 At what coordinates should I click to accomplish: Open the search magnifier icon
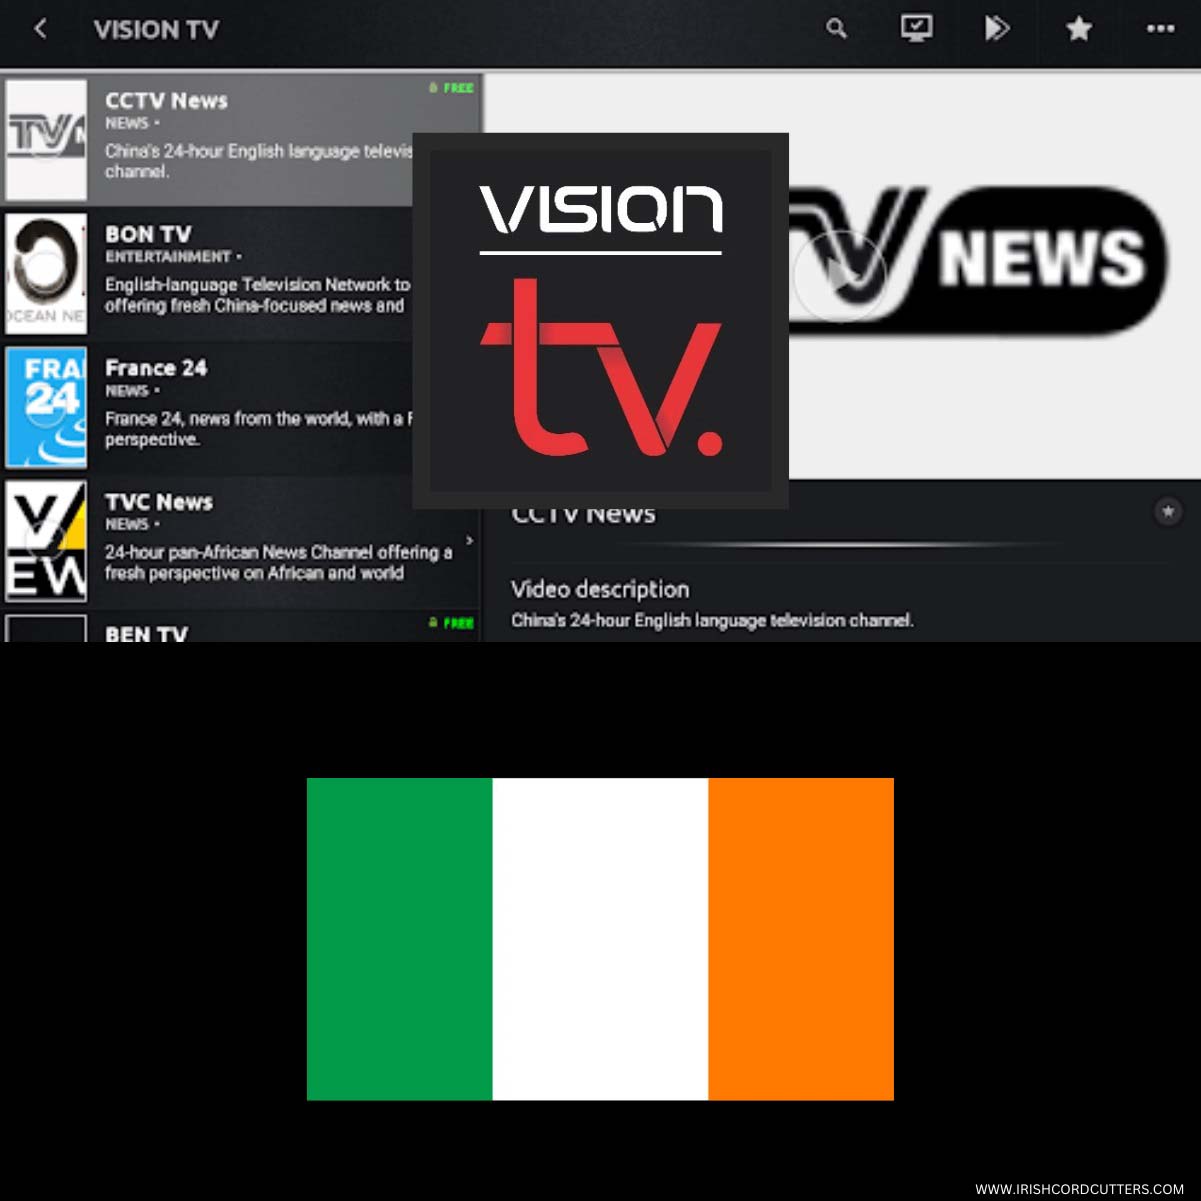(836, 29)
